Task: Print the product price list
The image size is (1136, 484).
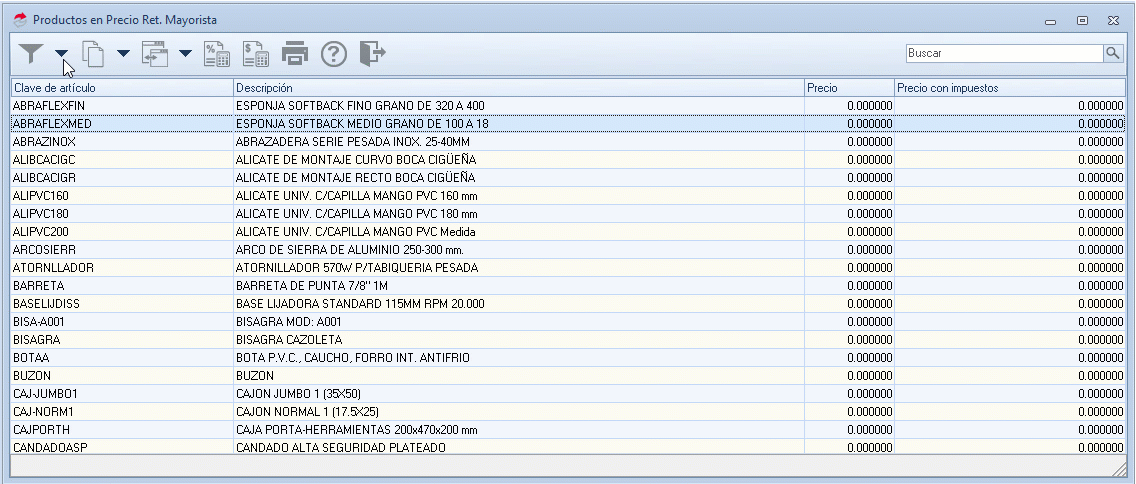Action: click(295, 53)
